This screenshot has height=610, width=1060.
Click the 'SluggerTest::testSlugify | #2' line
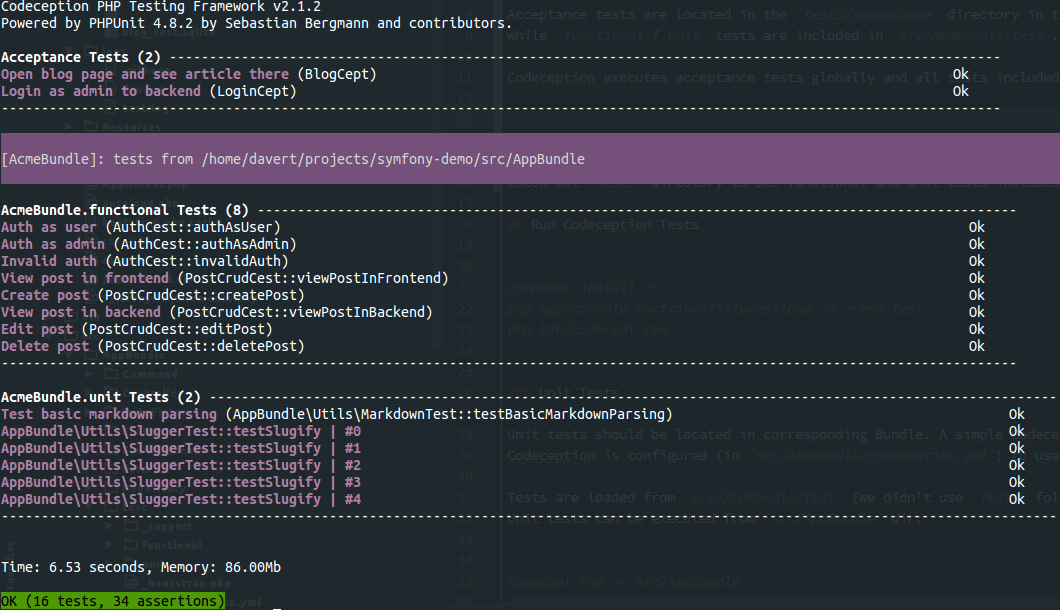click(181, 465)
